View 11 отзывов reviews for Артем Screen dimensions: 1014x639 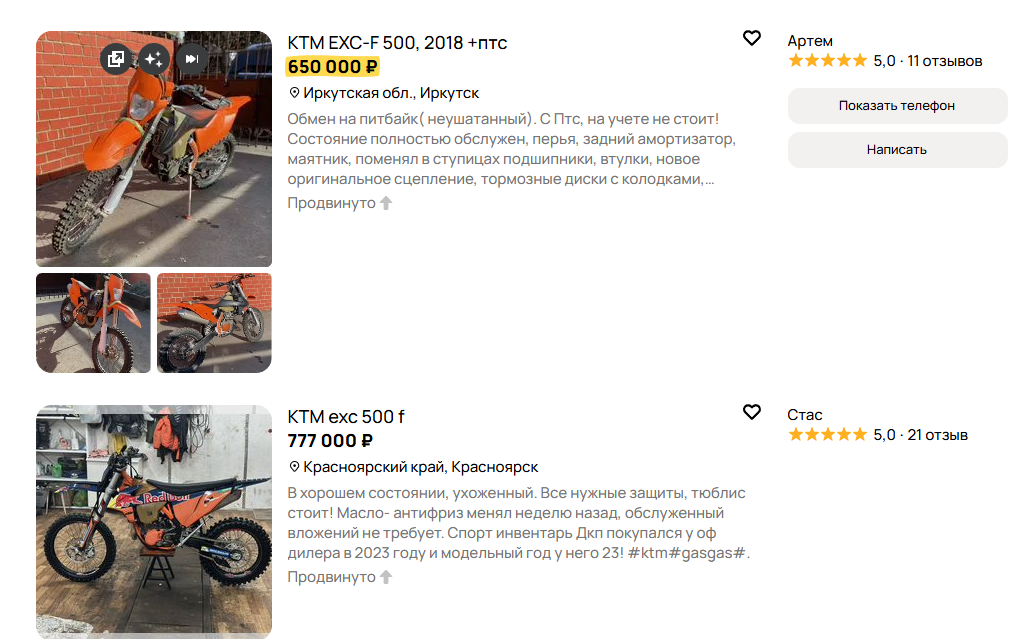coord(945,61)
